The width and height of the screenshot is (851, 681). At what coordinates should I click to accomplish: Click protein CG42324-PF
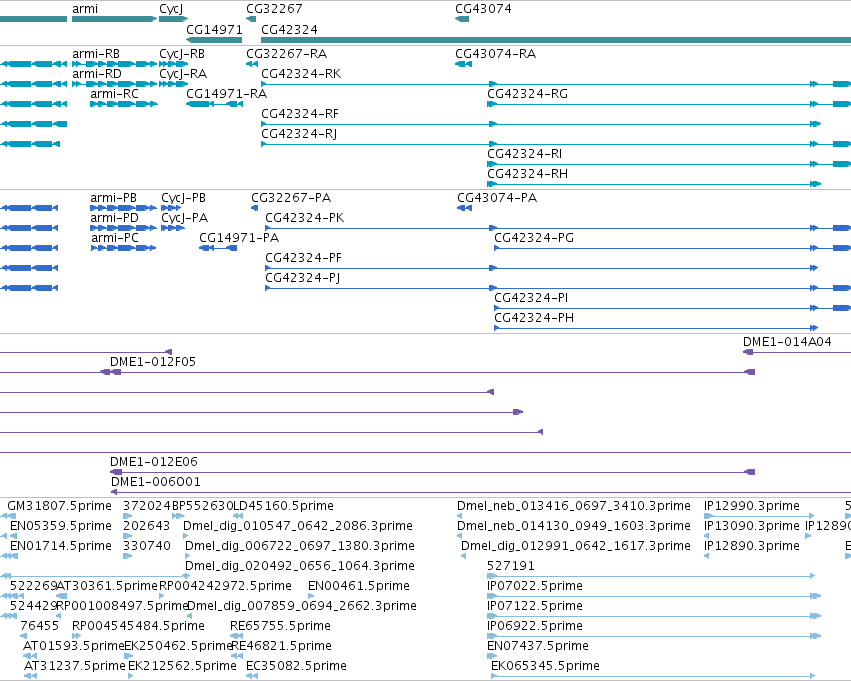point(303,258)
